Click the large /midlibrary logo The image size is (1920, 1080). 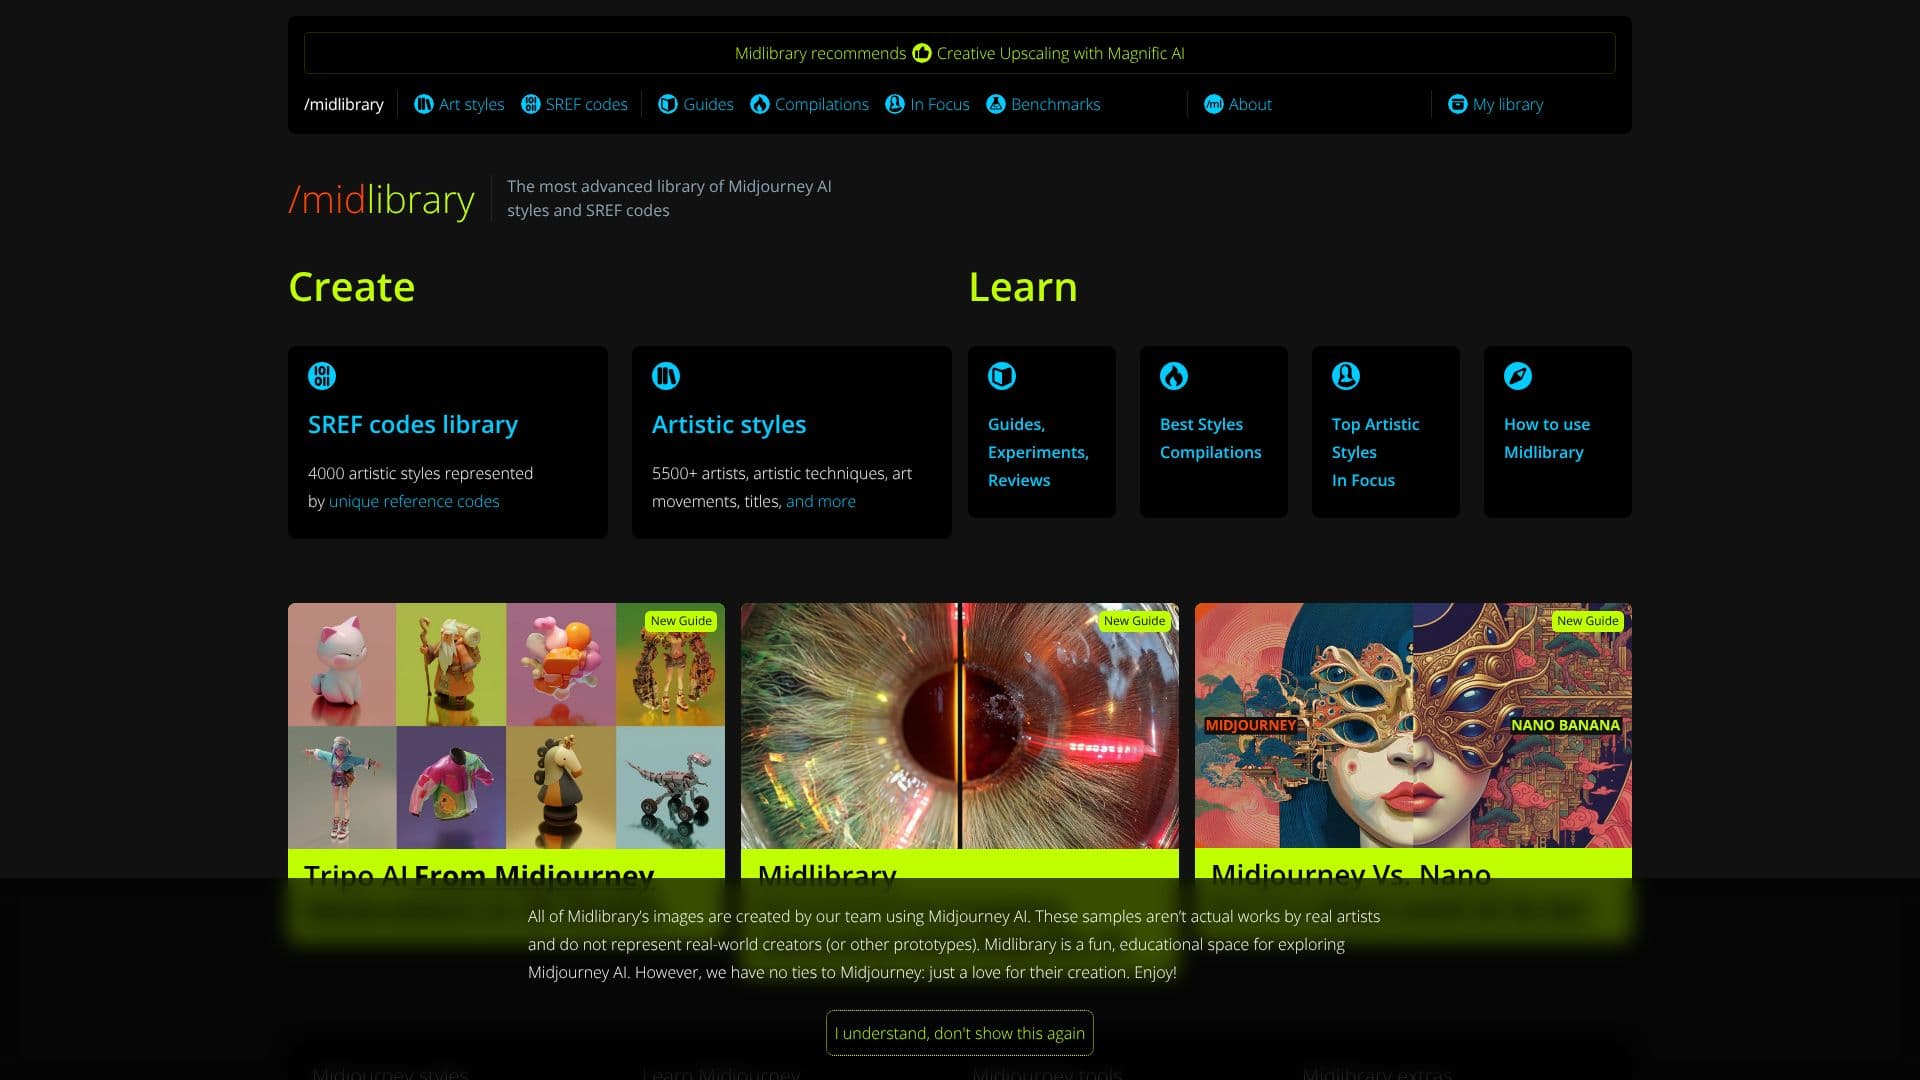[x=381, y=200]
